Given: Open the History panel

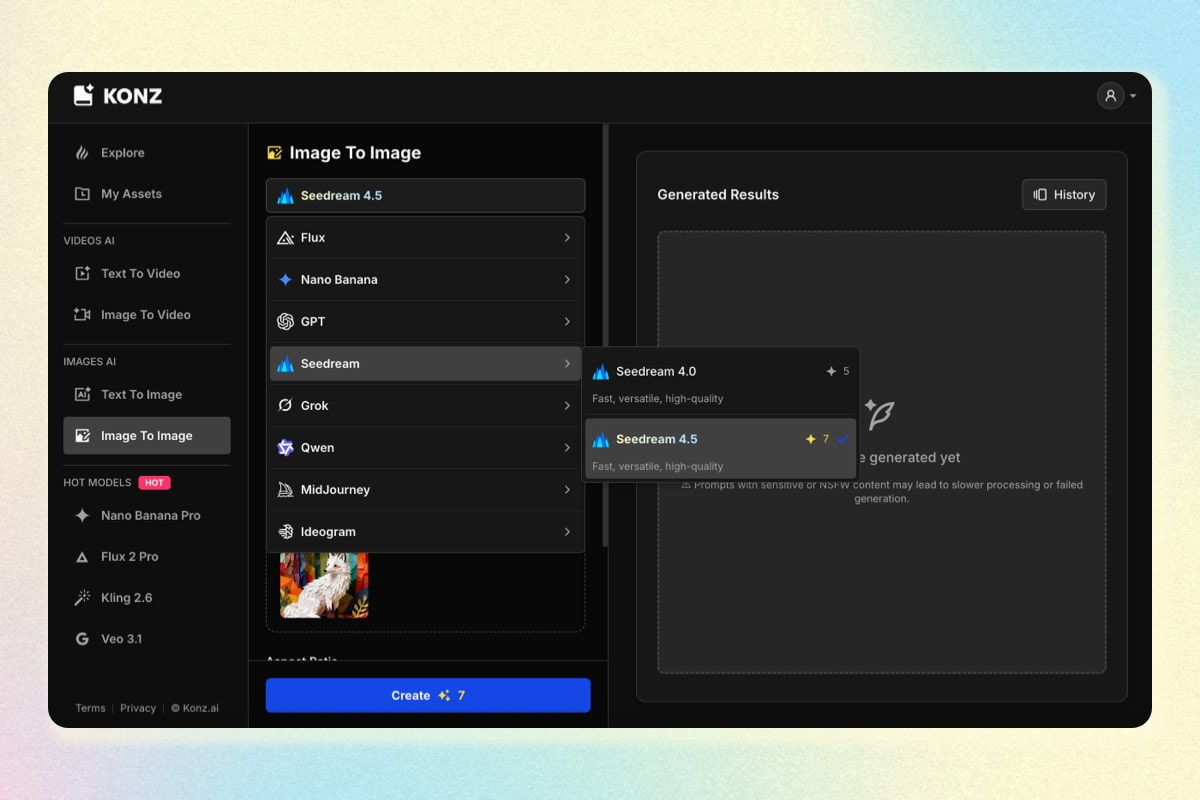Looking at the screenshot, I should pos(1064,195).
